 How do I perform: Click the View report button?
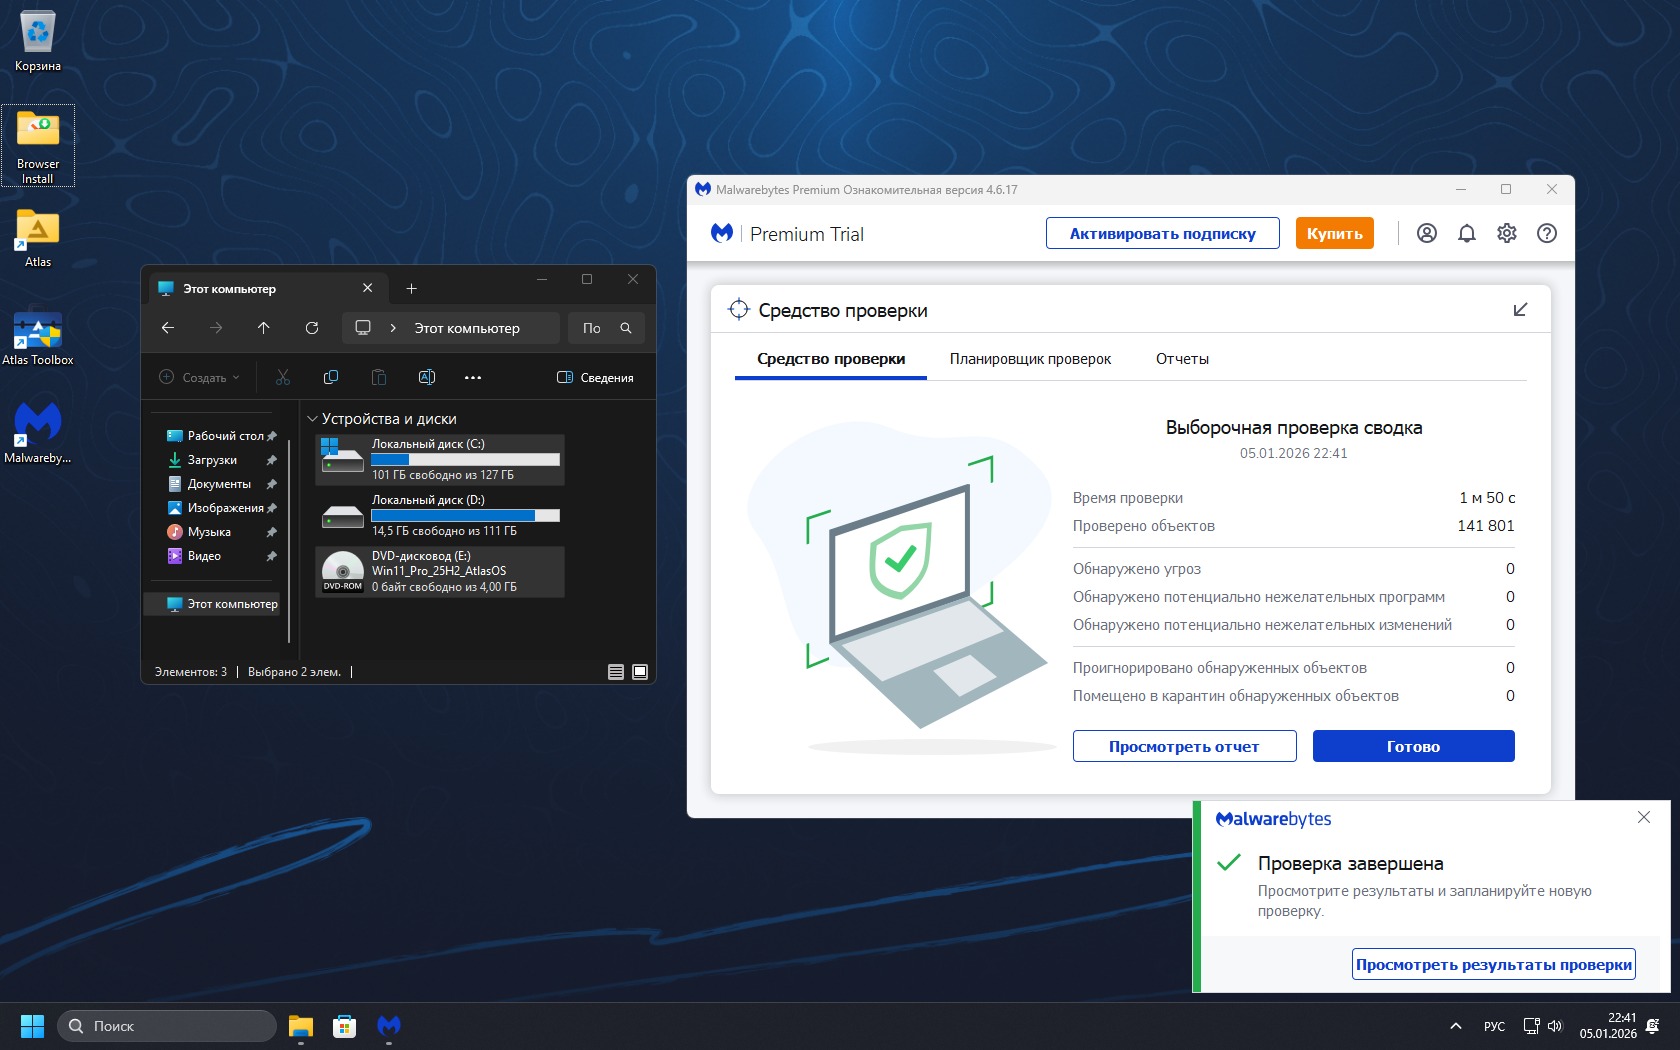click(x=1184, y=746)
